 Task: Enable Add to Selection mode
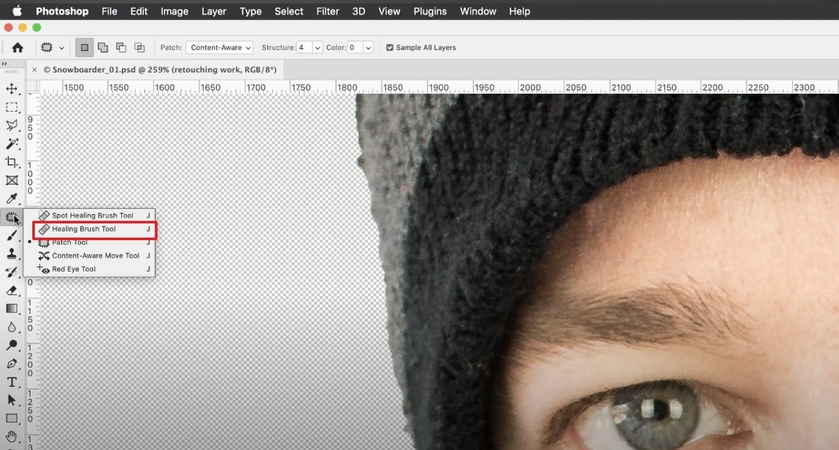[x=103, y=47]
